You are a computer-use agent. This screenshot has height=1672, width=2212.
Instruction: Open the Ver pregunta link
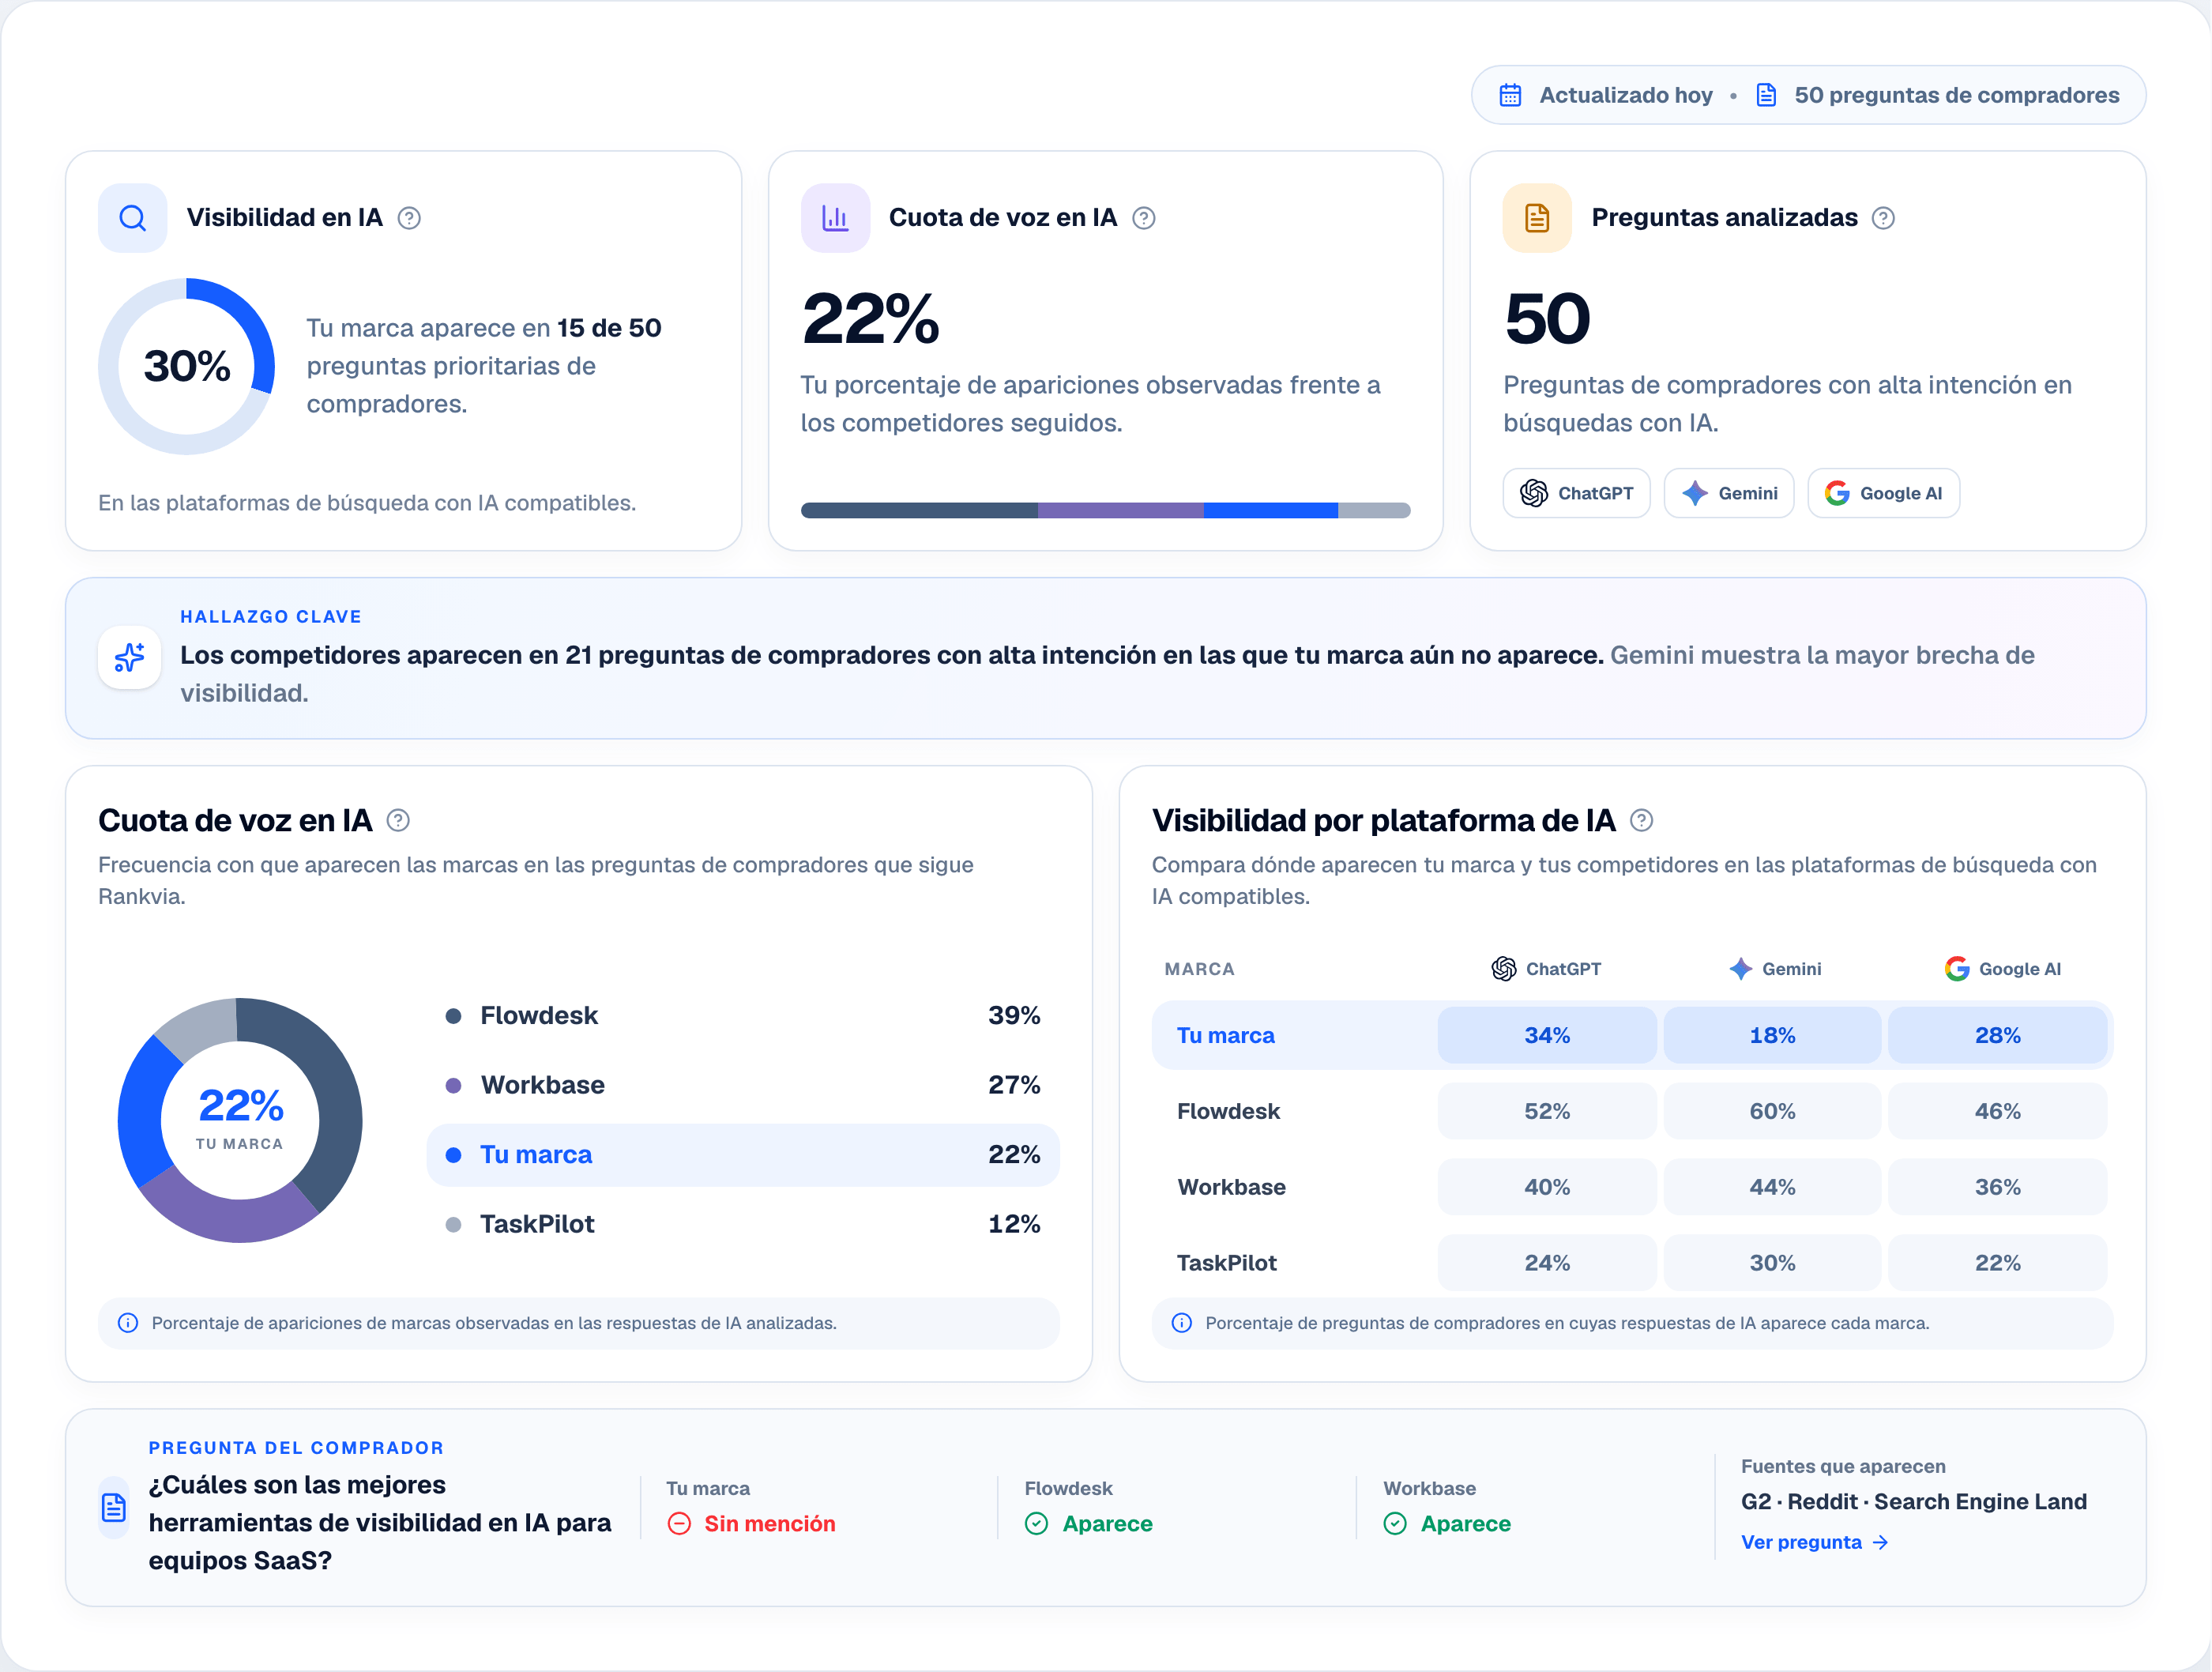(x=1814, y=1542)
